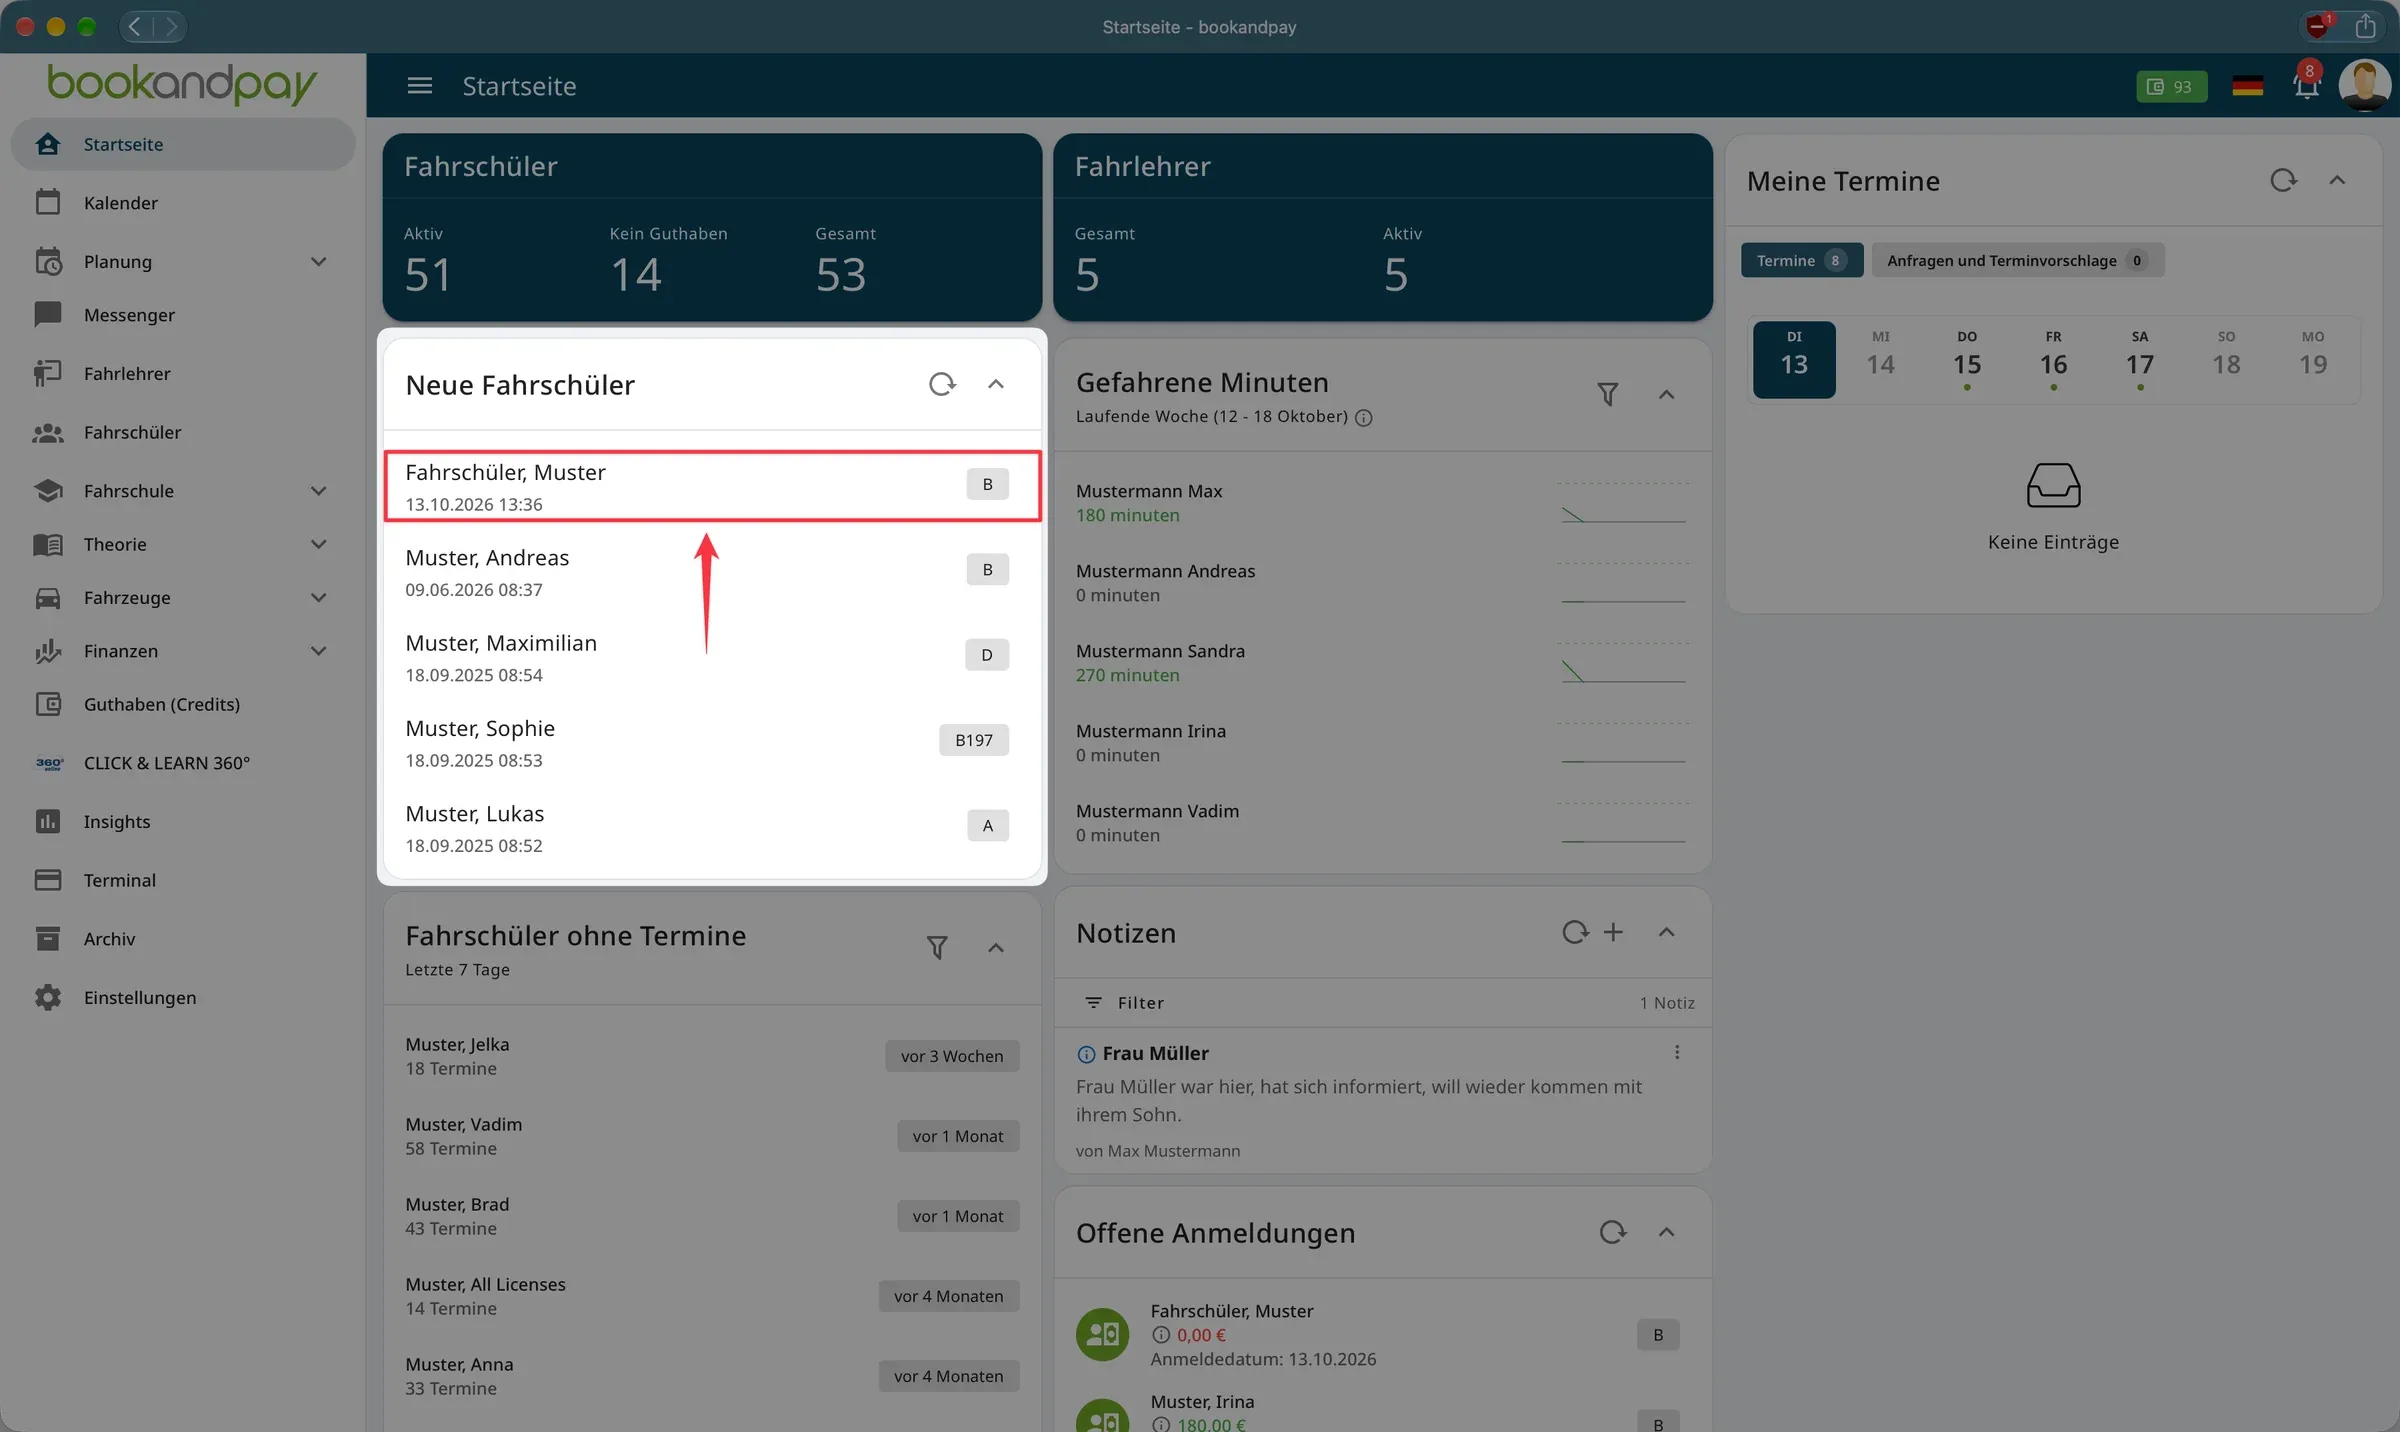Open the user profile avatar
2400x1432 pixels.
point(2364,86)
